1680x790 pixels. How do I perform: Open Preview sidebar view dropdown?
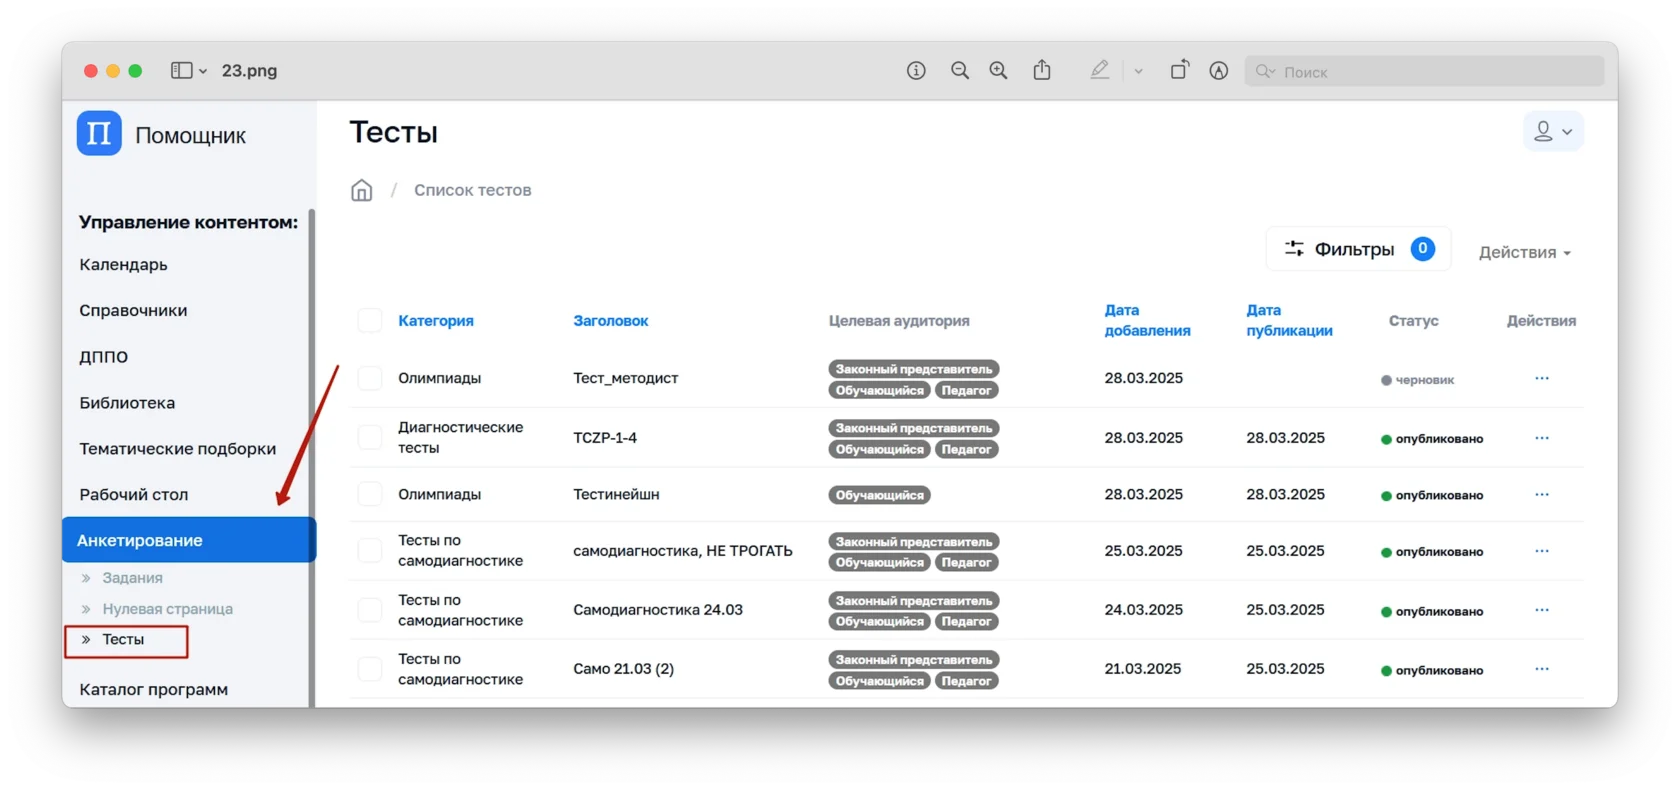[188, 71]
